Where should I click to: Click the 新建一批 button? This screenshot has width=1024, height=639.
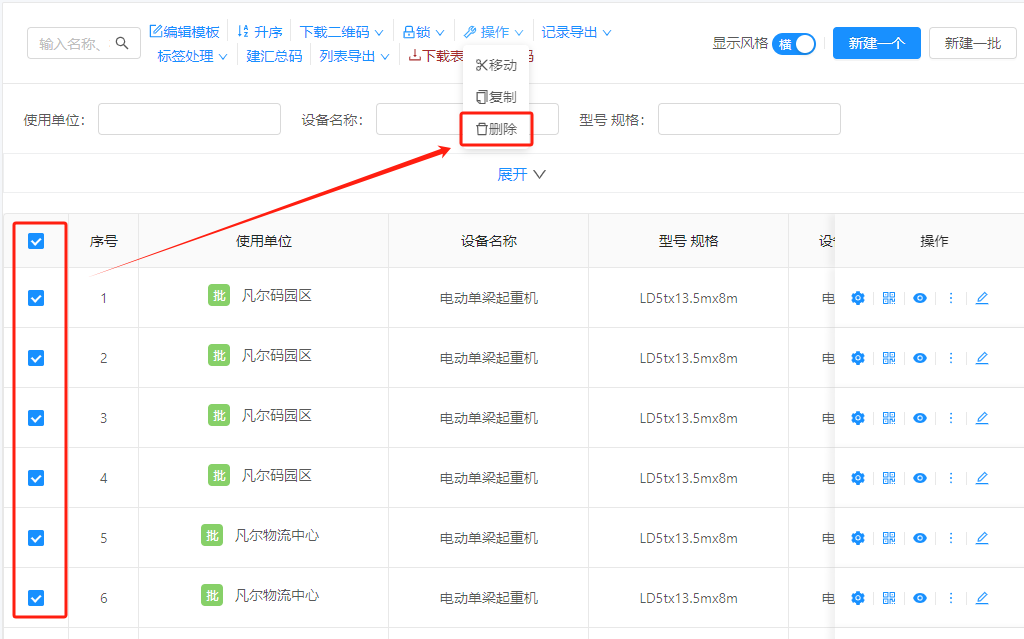(972, 43)
